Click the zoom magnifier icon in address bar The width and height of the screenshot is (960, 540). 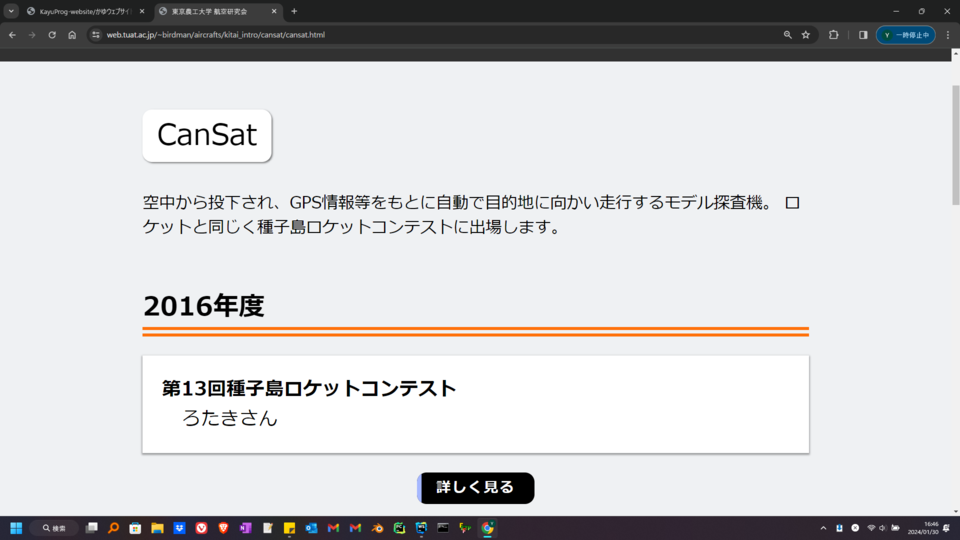coord(788,35)
